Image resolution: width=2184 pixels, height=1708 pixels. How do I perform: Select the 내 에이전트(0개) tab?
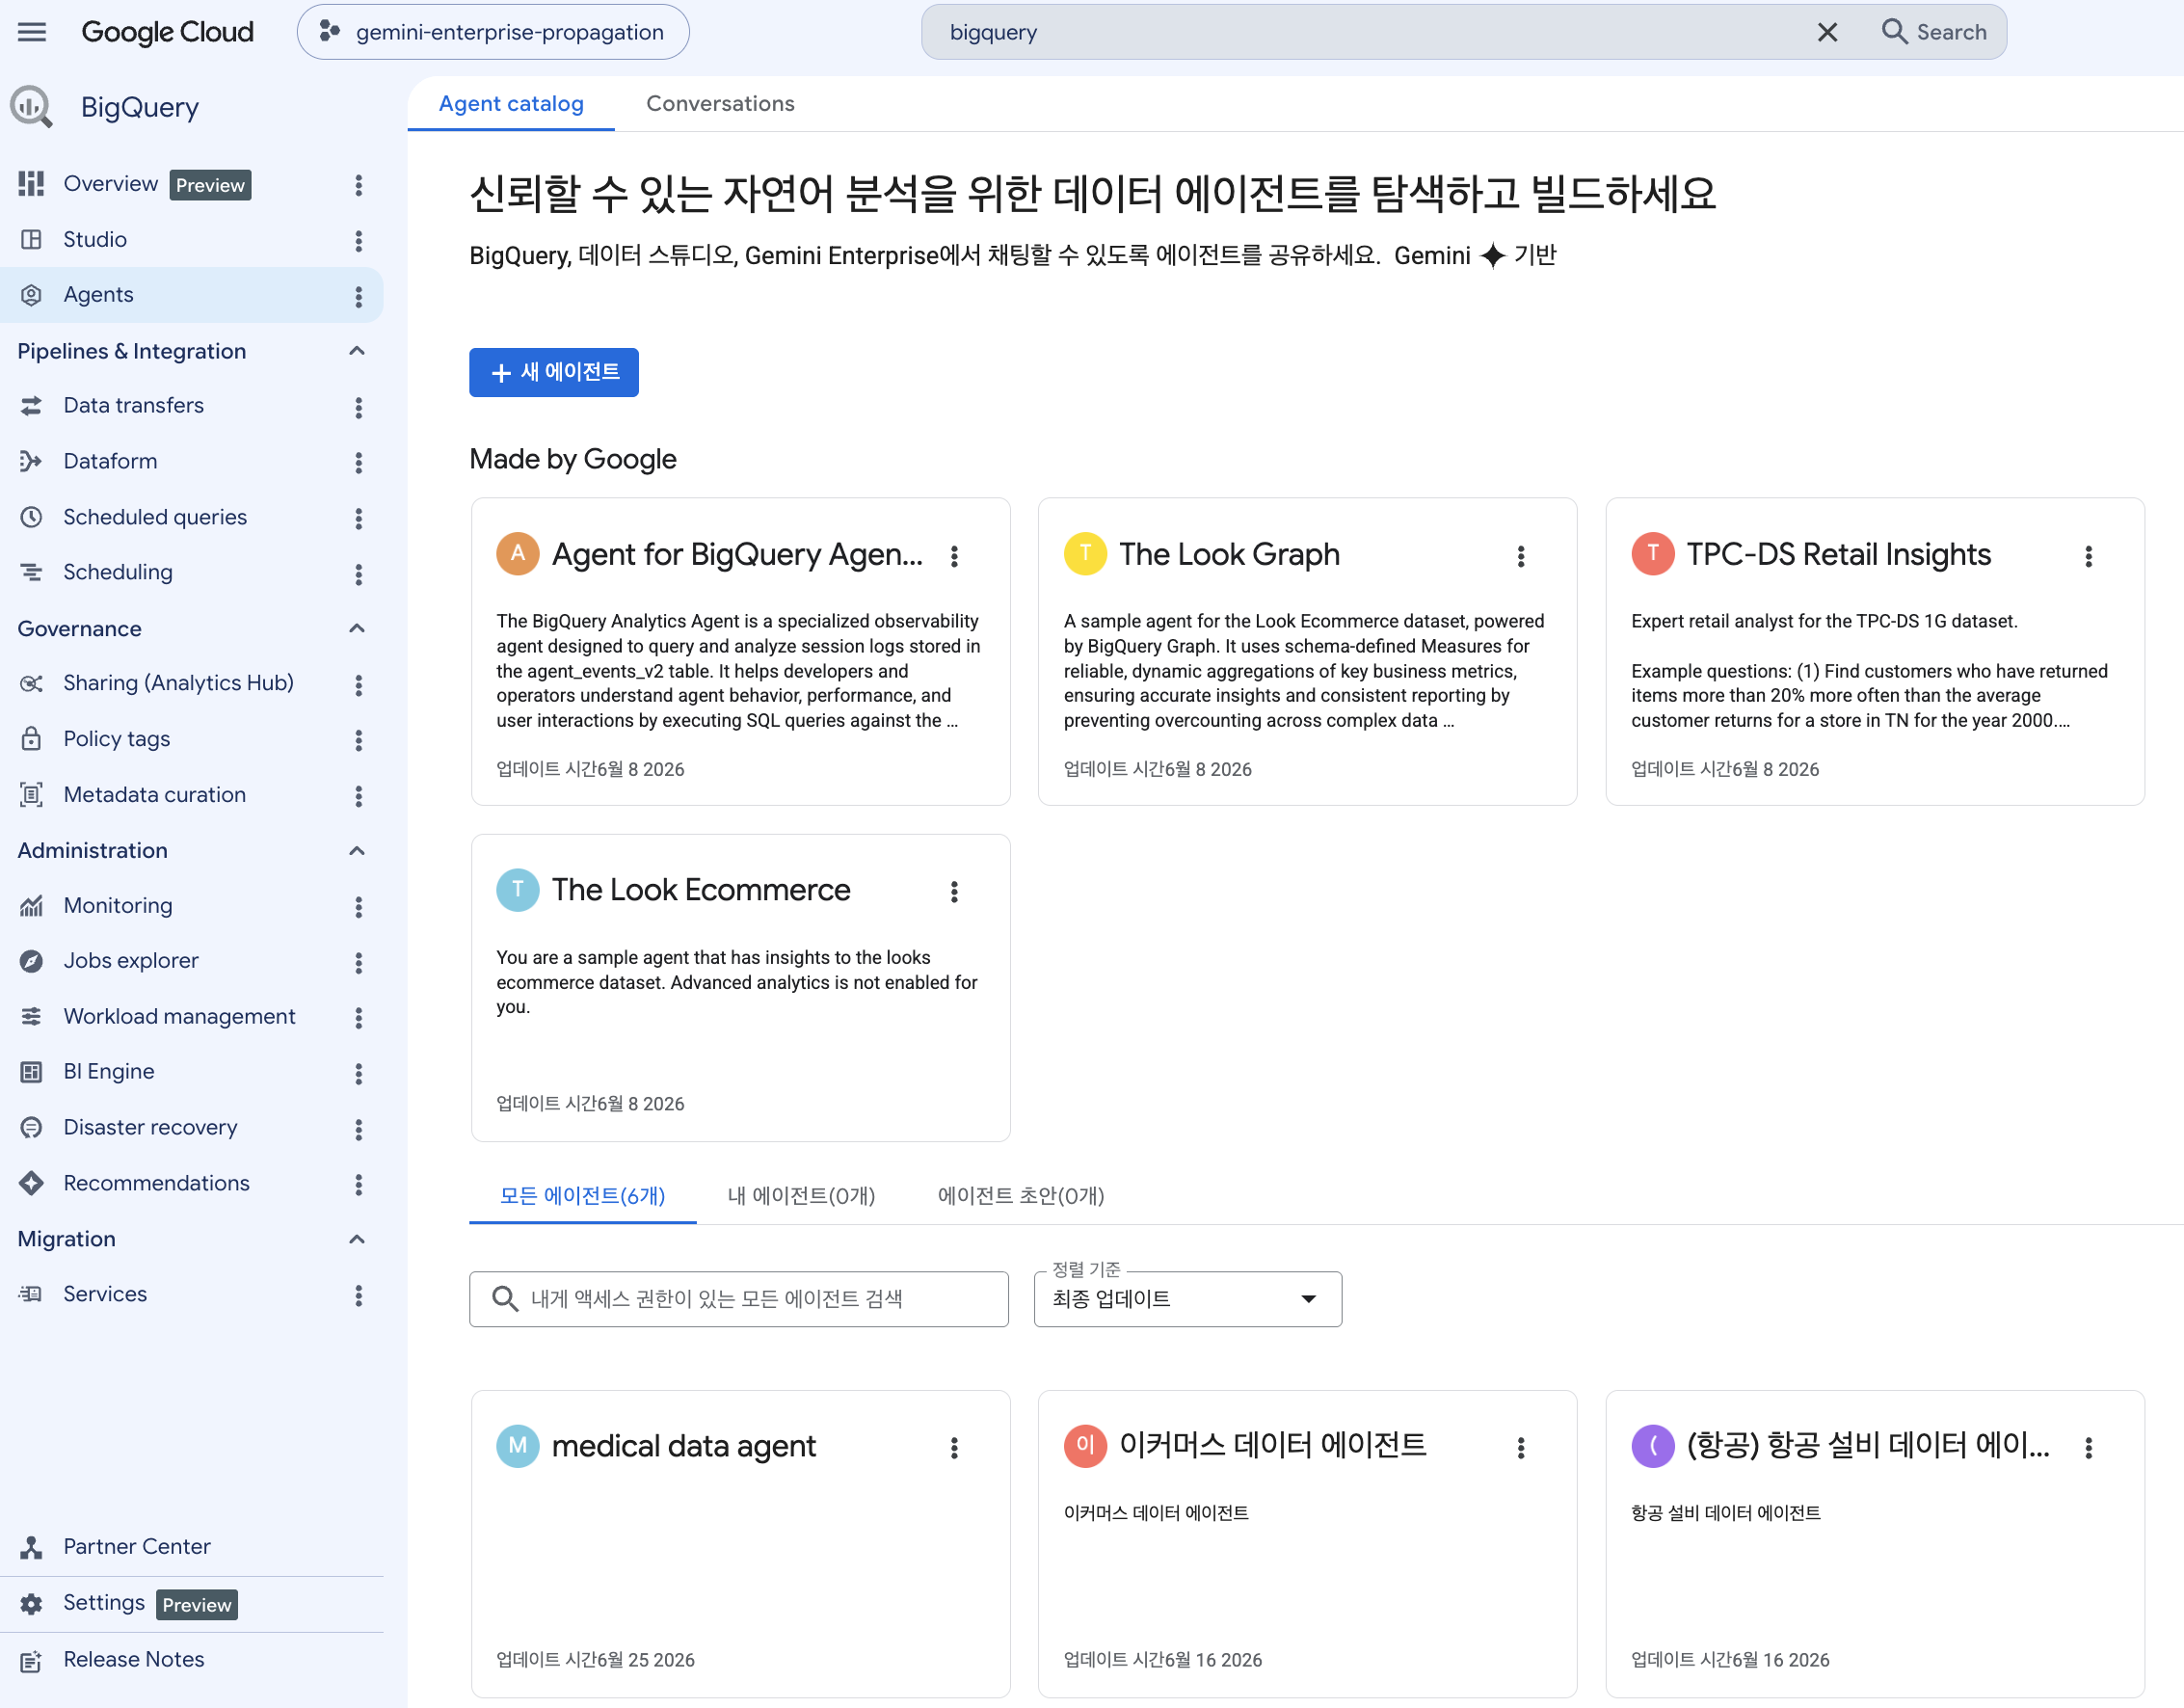point(801,1195)
